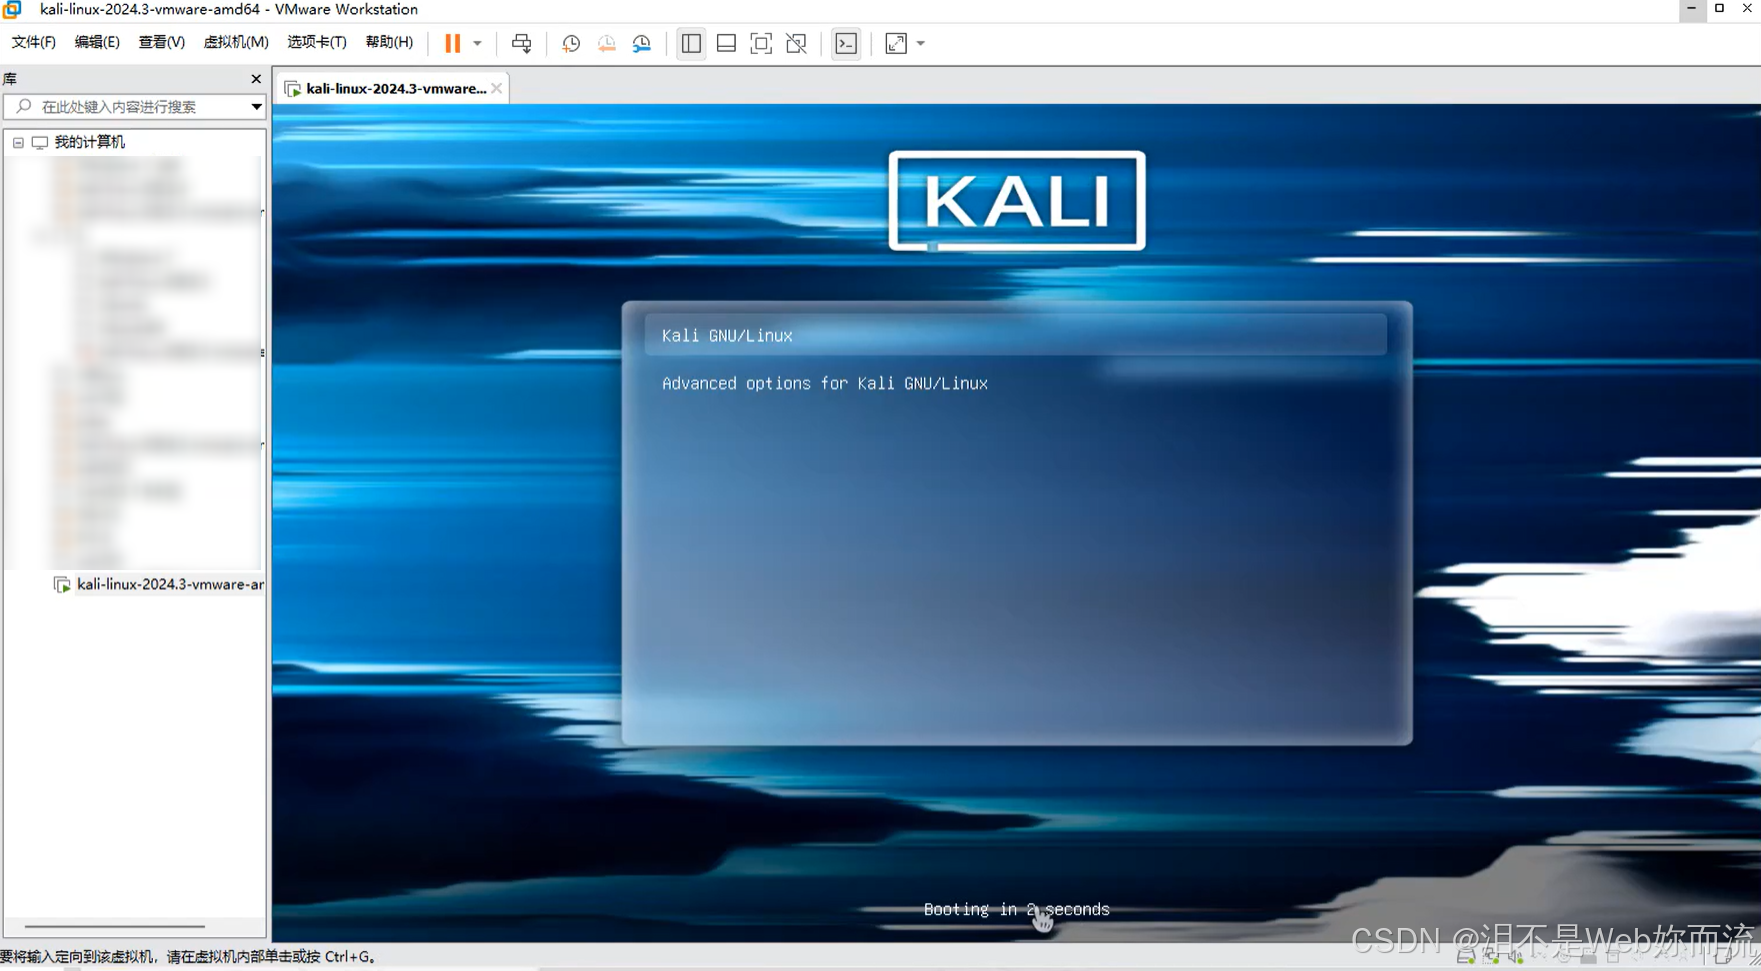Viewport: 1761px width, 971px height.
Task: Maximize the VMware Workstation window
Action: [x=1720, y=8]
